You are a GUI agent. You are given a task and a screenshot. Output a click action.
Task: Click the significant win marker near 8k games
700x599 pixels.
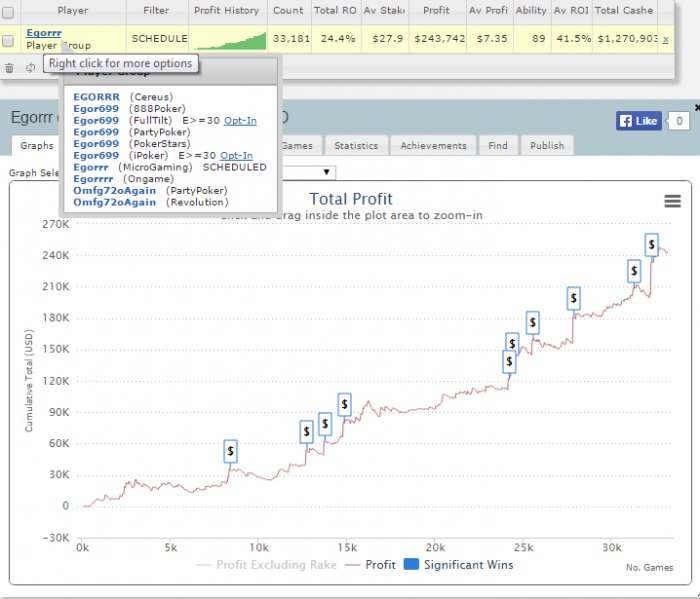231,452
